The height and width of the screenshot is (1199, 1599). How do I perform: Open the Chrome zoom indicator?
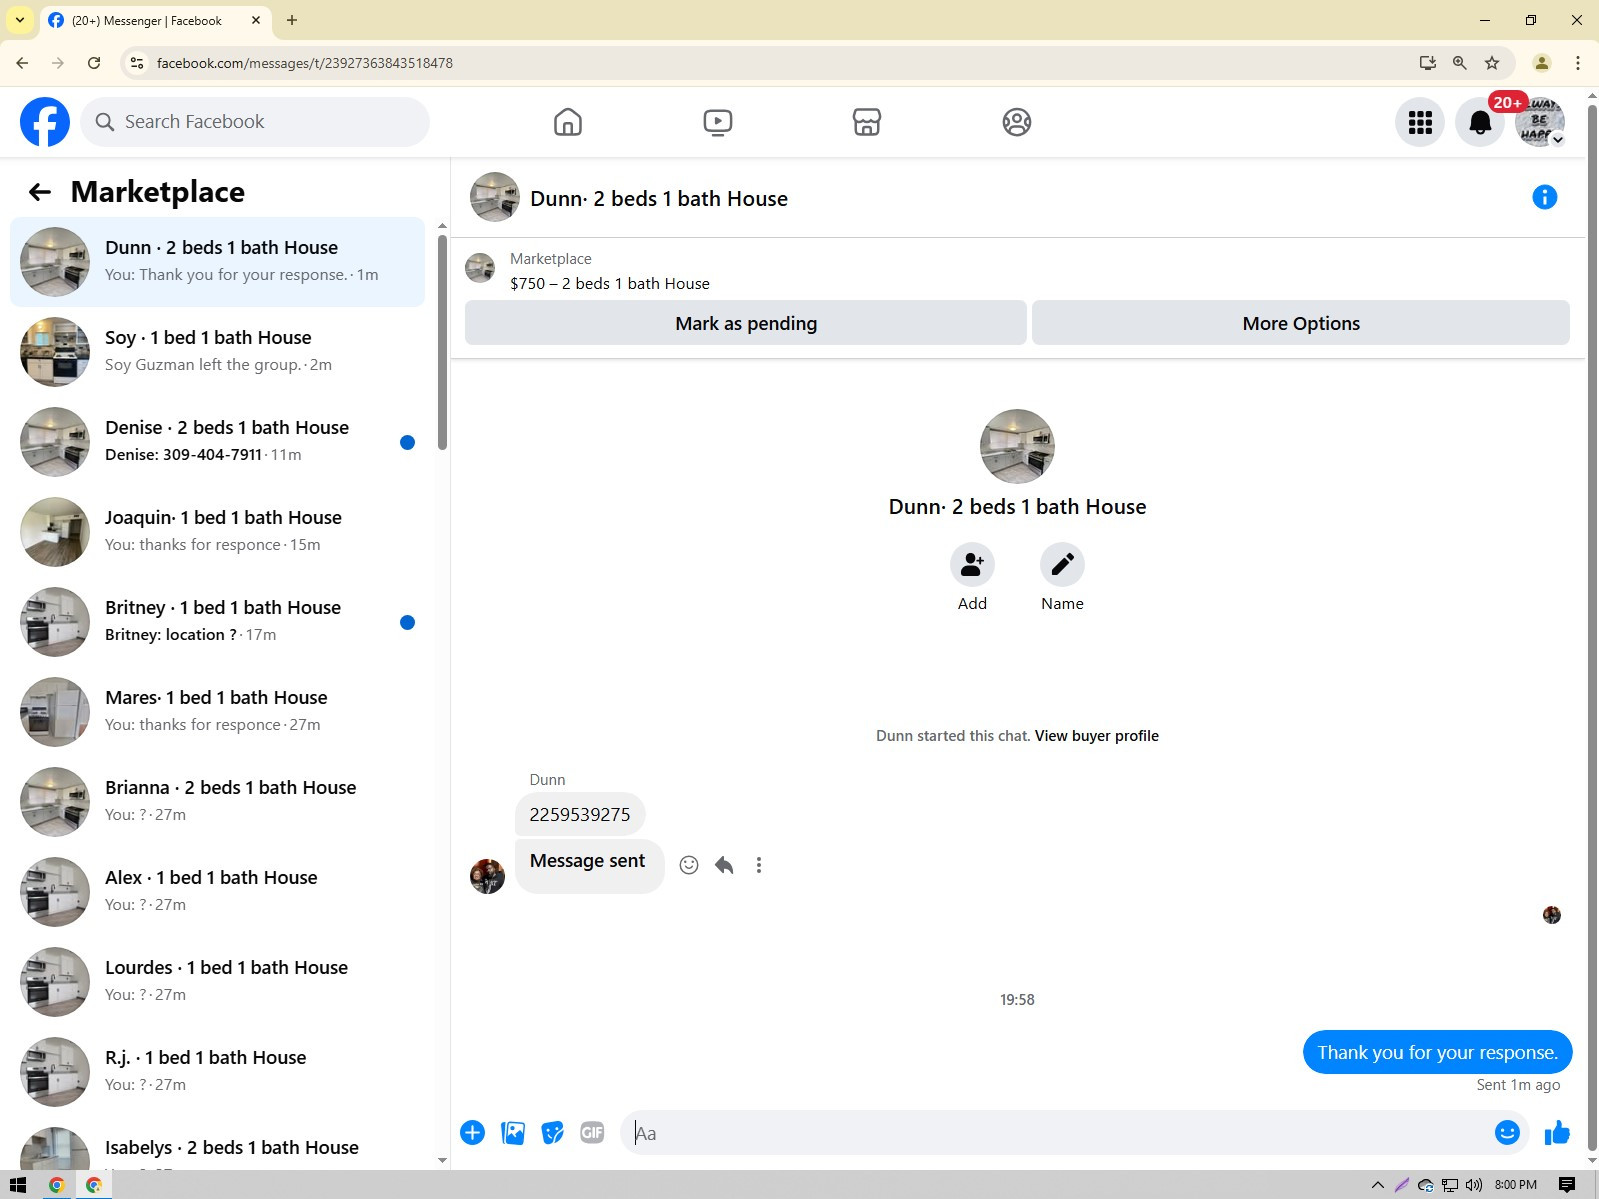tap(1460, 63)
